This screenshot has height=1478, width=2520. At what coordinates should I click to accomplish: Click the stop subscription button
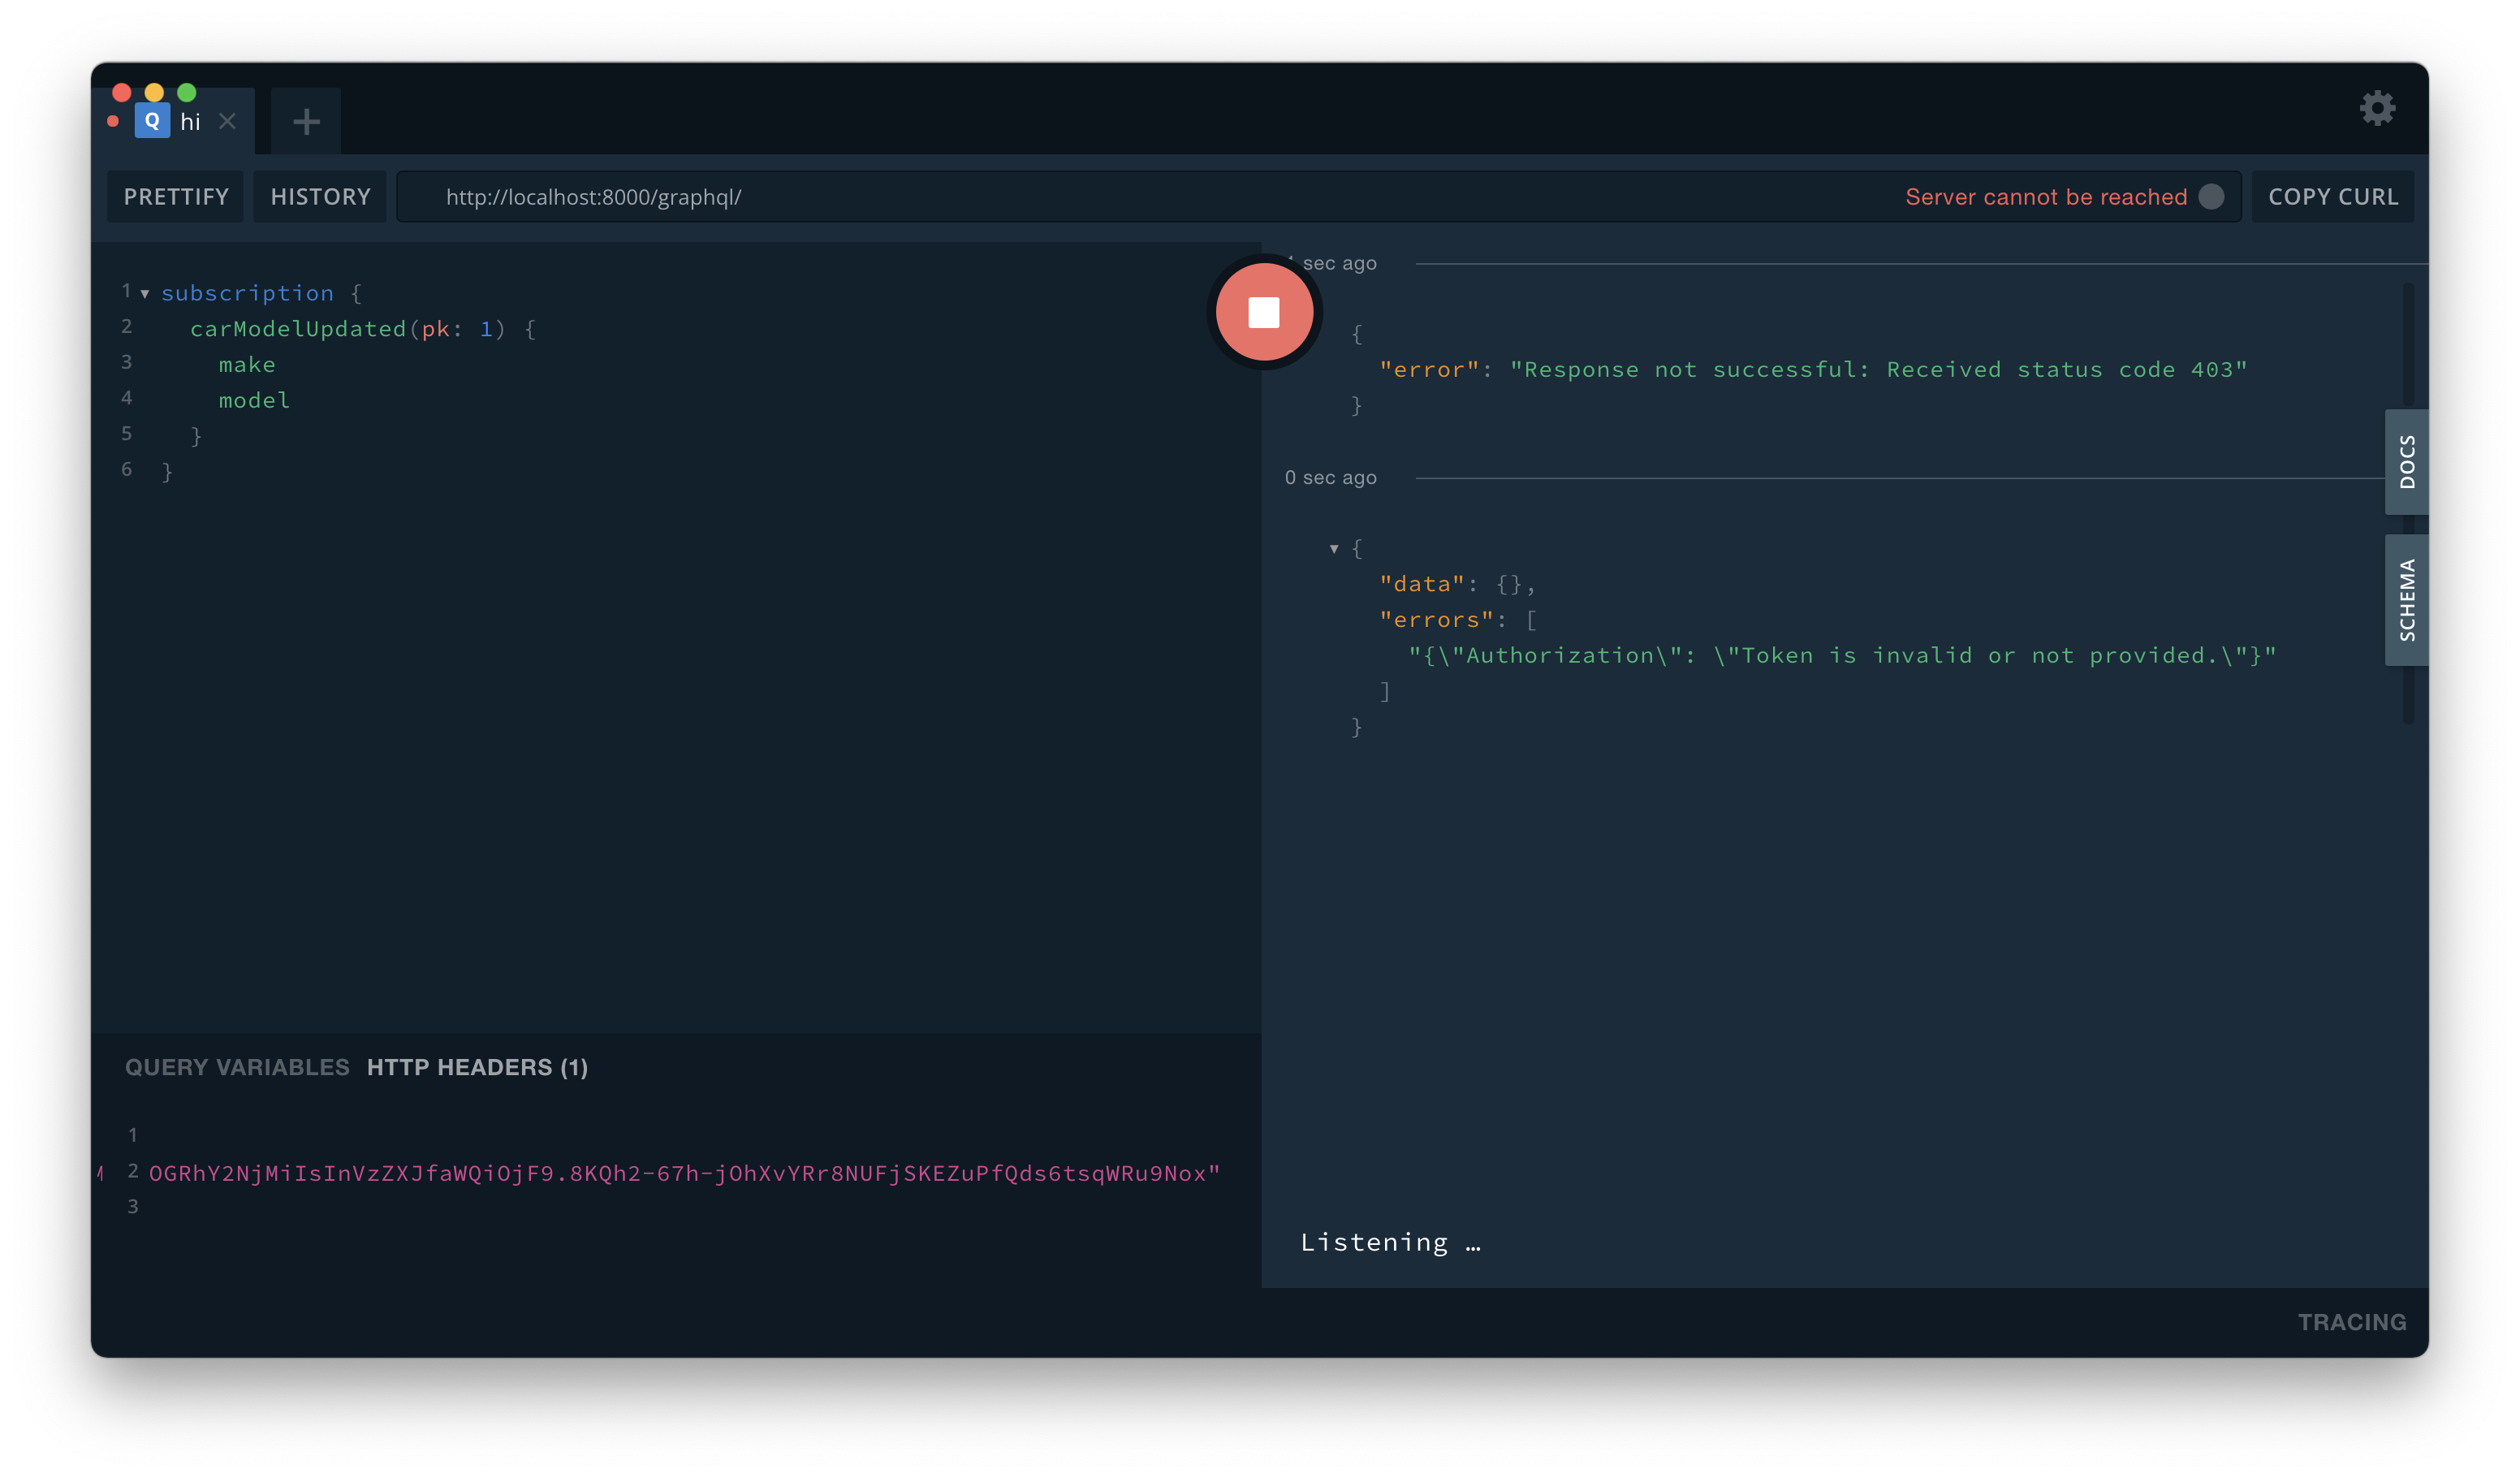[x=1262, y=312]
